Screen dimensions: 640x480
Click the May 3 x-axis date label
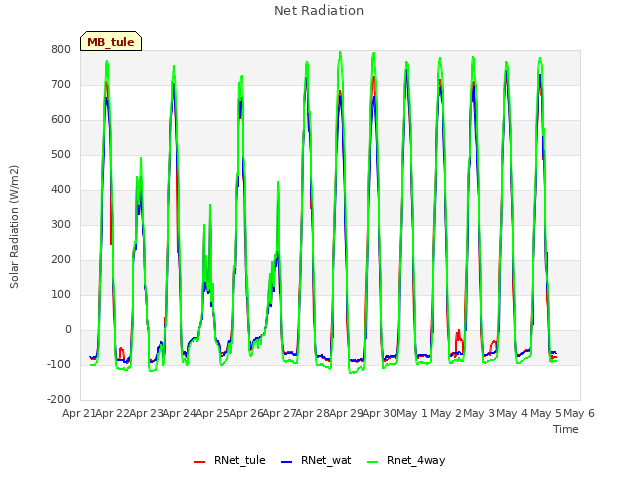pos(479,413)
